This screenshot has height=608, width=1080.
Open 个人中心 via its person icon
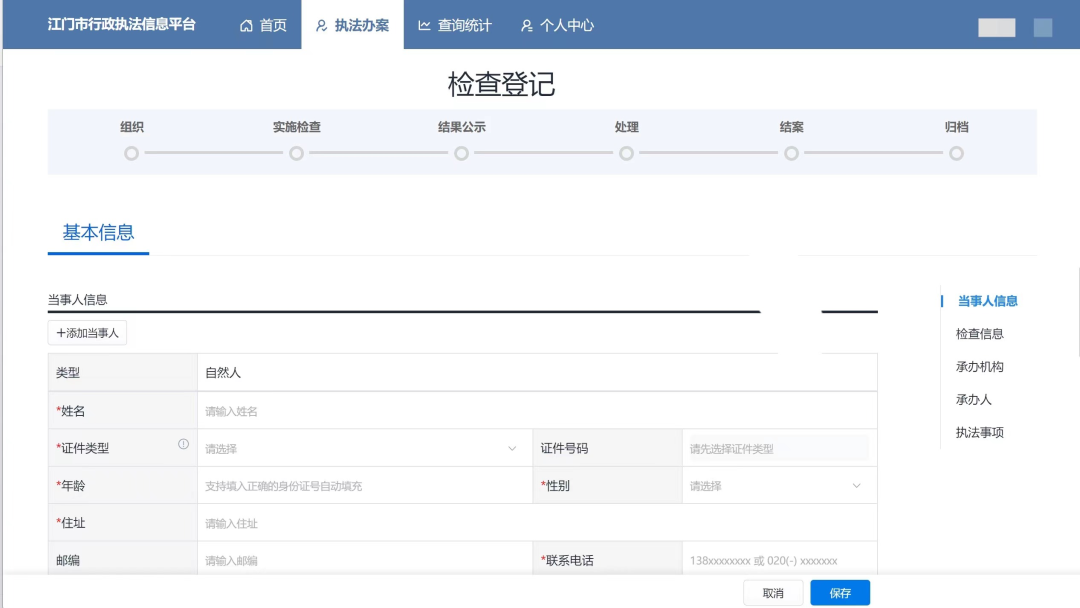pos(527,26)
